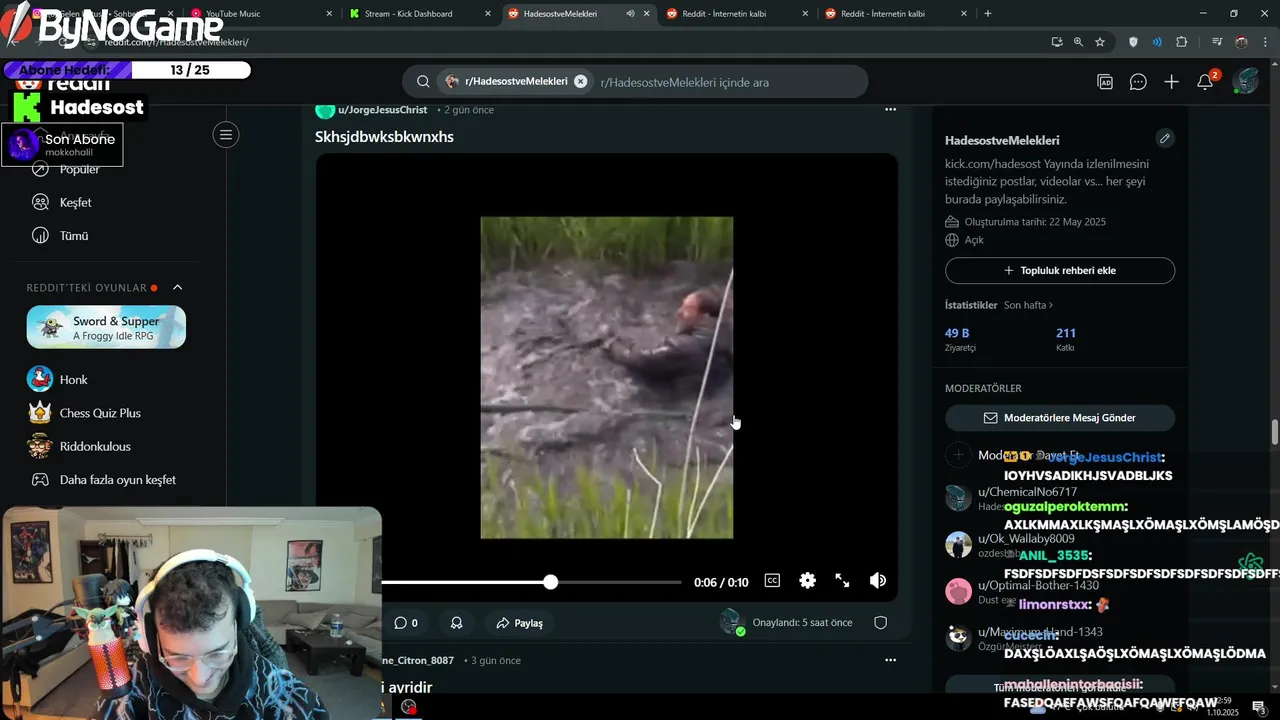Screen dimensions: 1280x720
Task: Open OBS from the taskbar
Action: 408,707
